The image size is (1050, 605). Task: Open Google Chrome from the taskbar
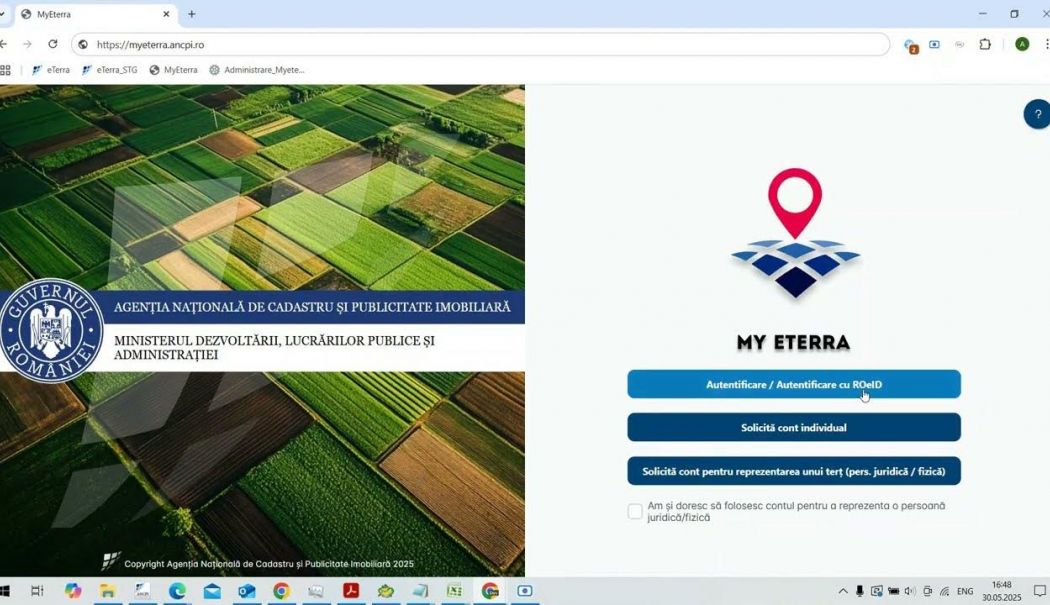[281, 591]
